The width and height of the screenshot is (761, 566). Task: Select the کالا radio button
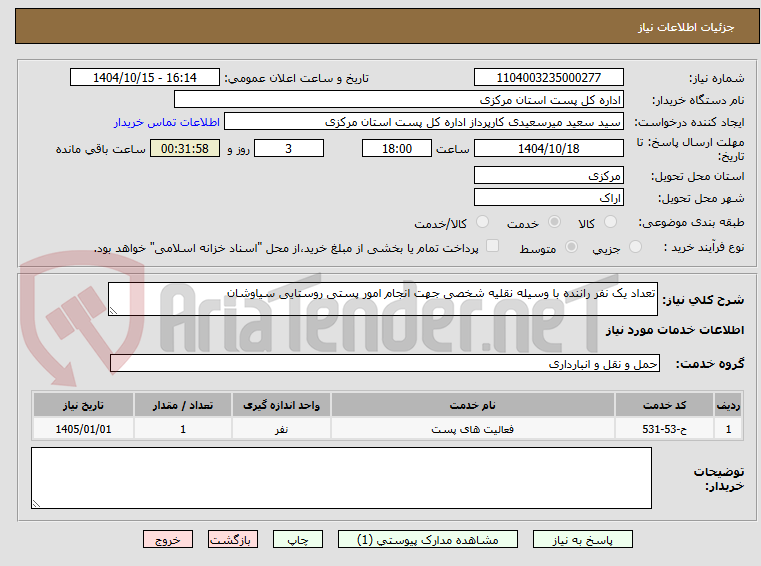click(610, 222)
